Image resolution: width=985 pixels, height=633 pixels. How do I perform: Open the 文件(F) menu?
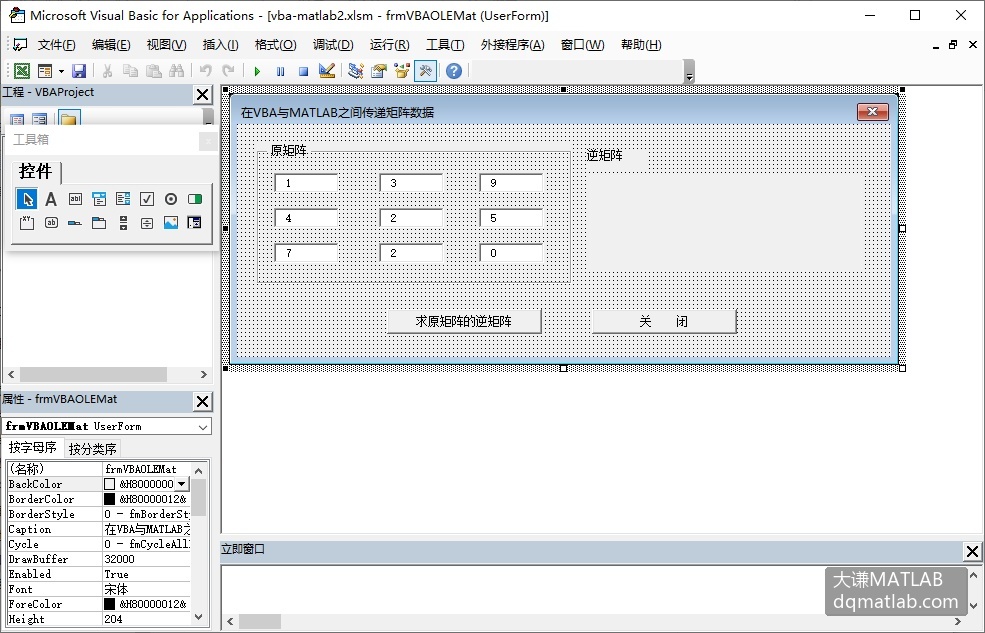[x=56, y=45]
